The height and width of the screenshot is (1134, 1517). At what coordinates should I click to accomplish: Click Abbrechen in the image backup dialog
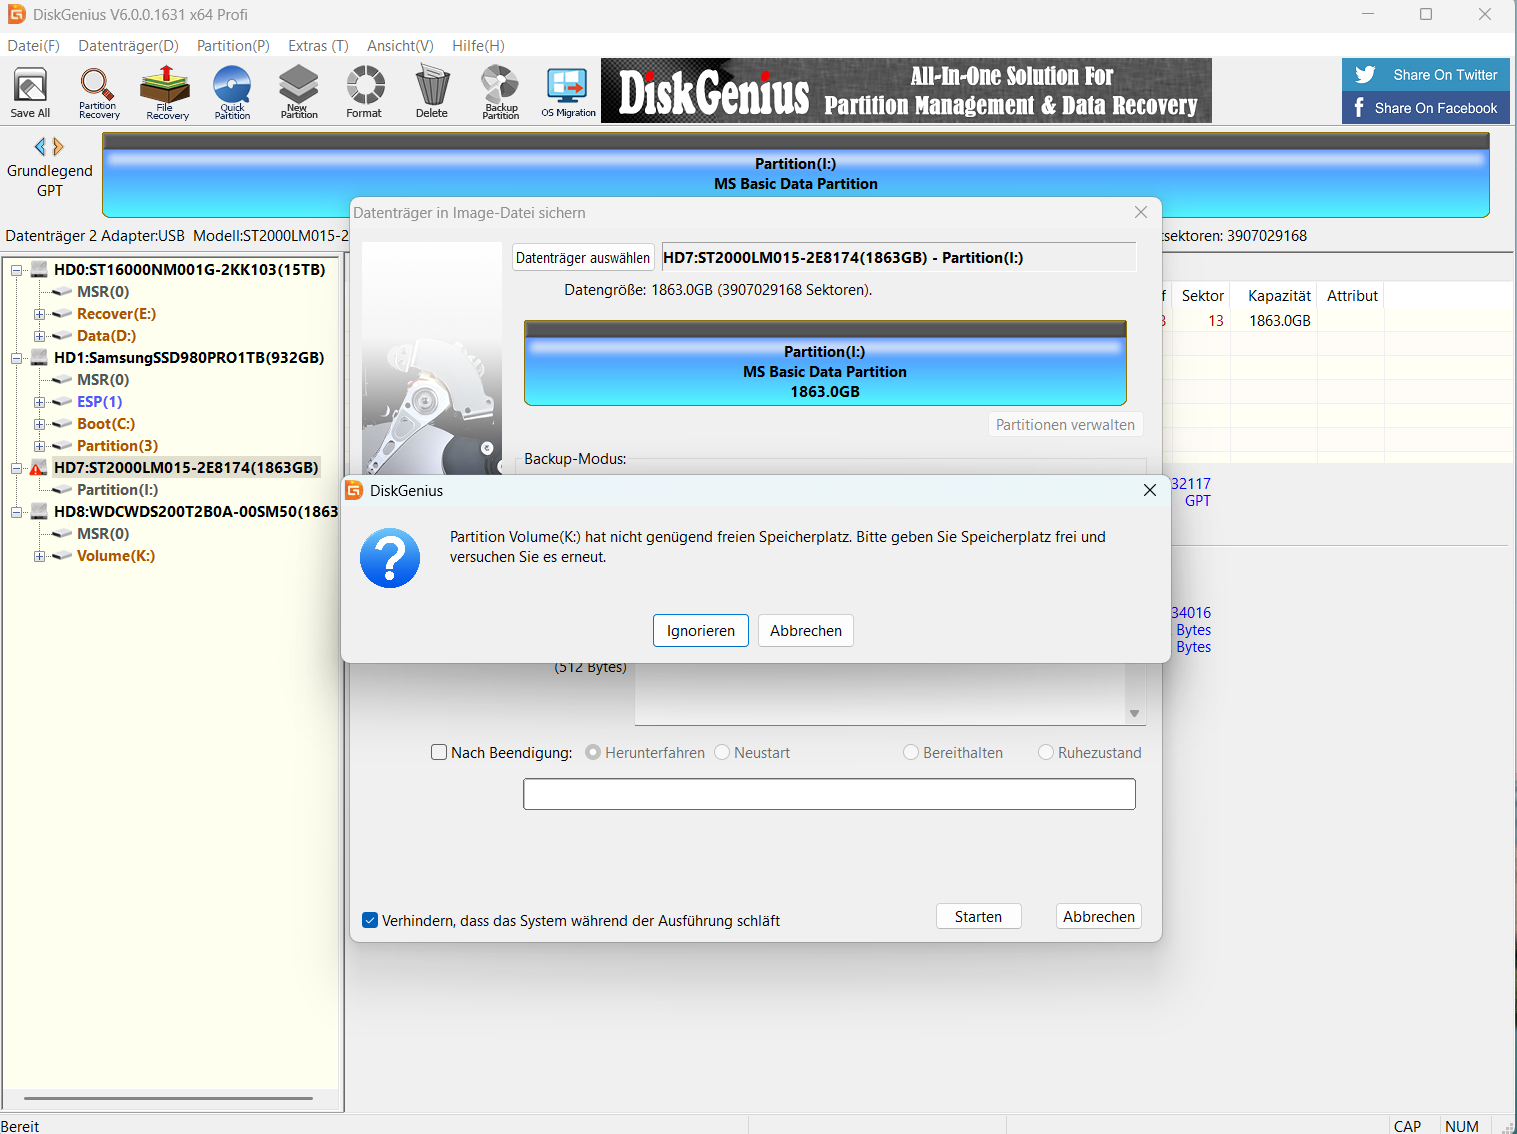[1099, 916]
